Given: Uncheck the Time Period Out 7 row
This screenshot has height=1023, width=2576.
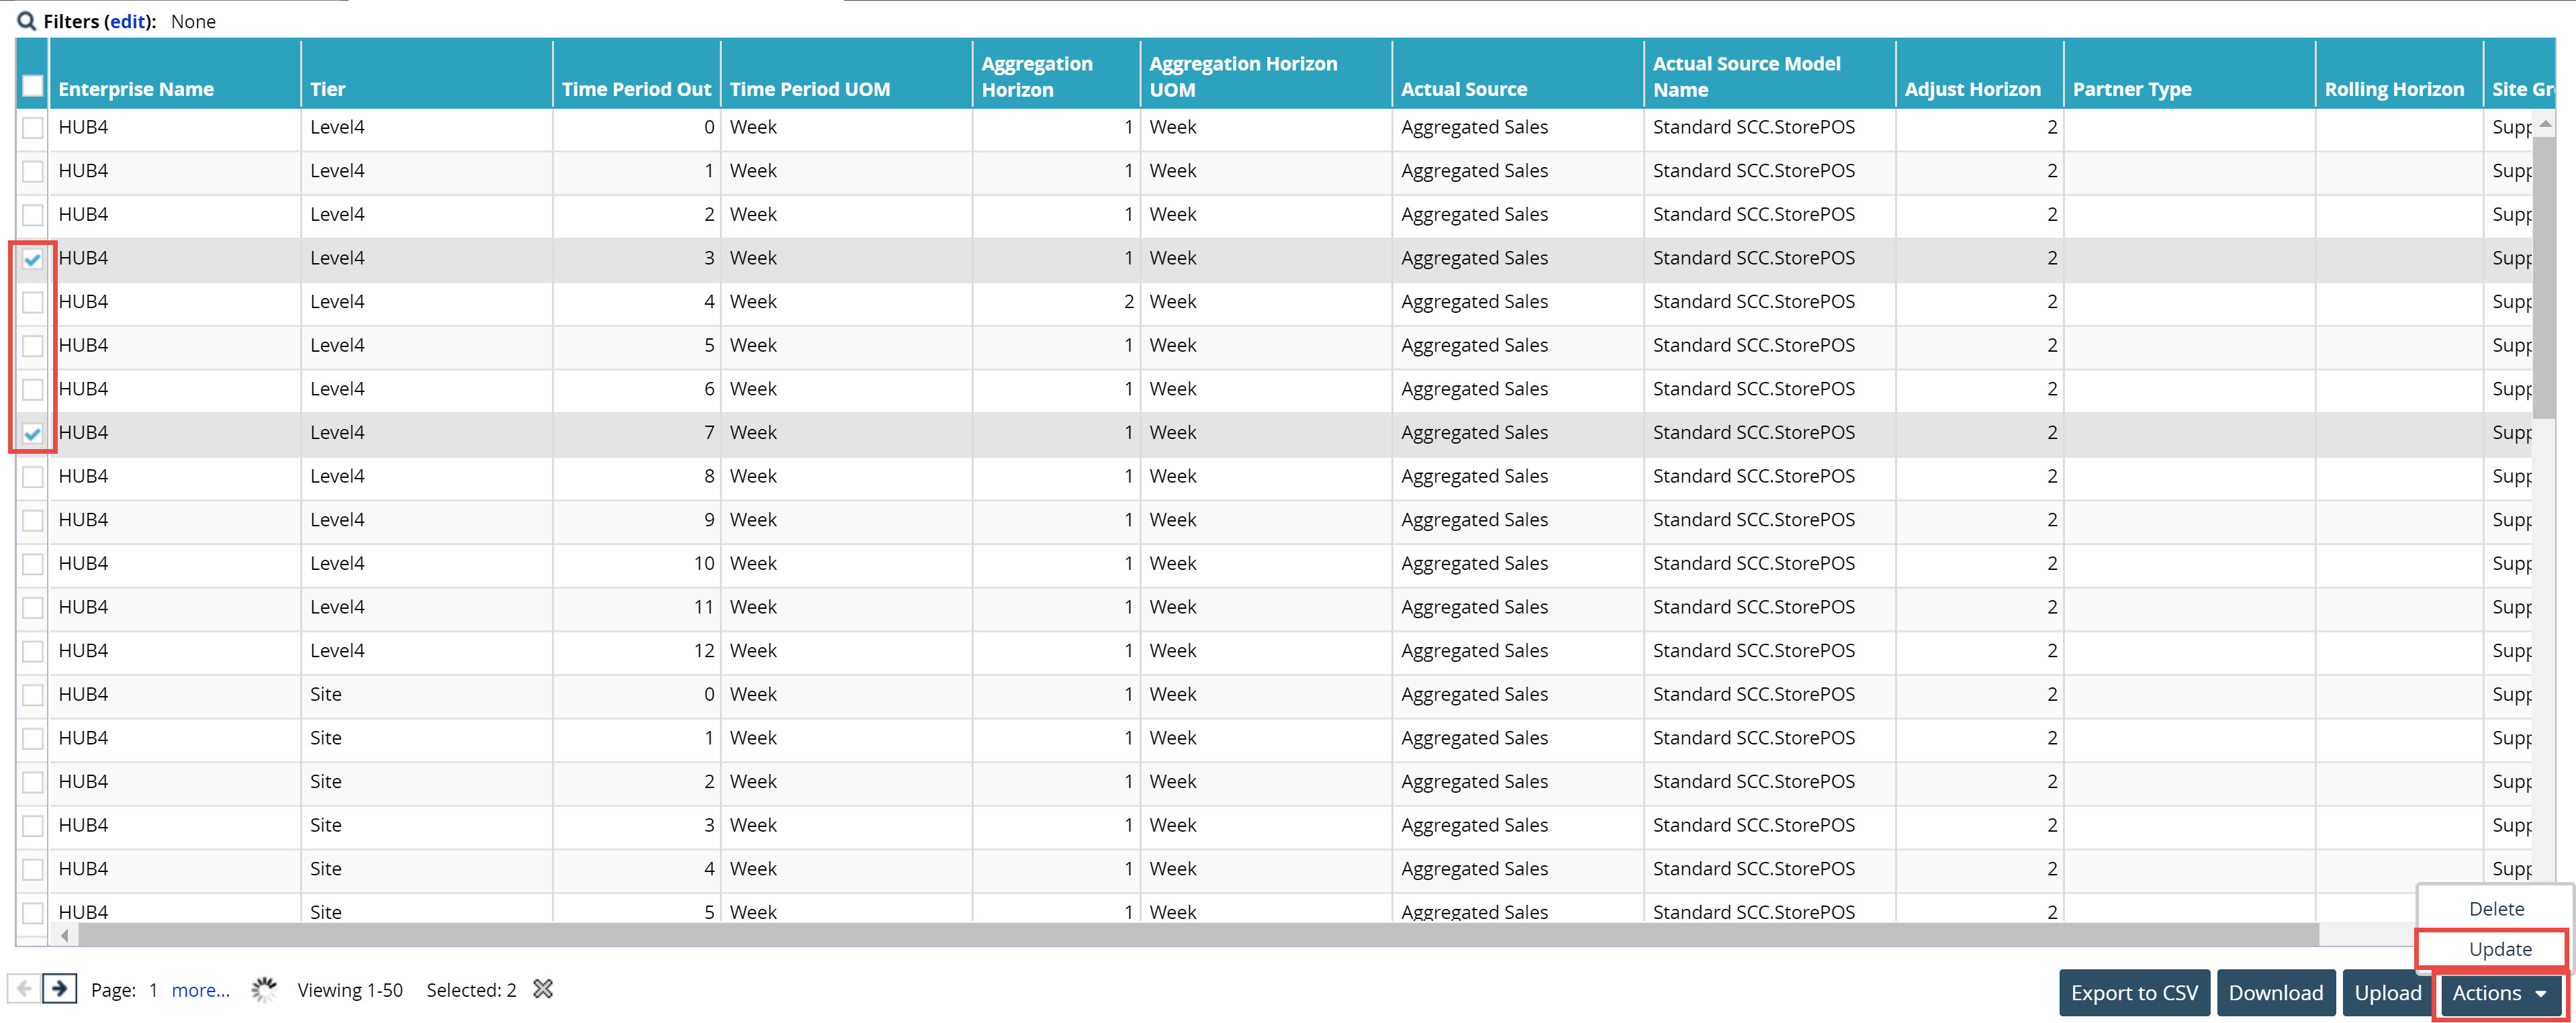Looking at the screenshot, I should pos(33,433).
